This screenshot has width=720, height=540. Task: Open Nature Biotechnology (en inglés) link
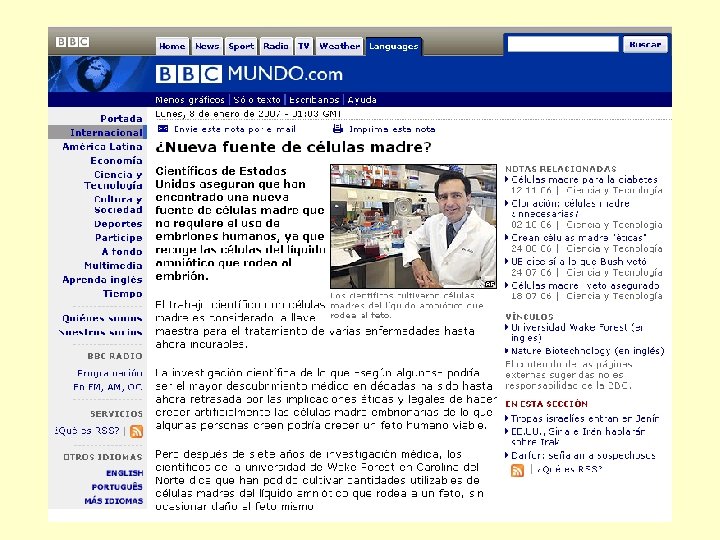(x=588, y=351)
